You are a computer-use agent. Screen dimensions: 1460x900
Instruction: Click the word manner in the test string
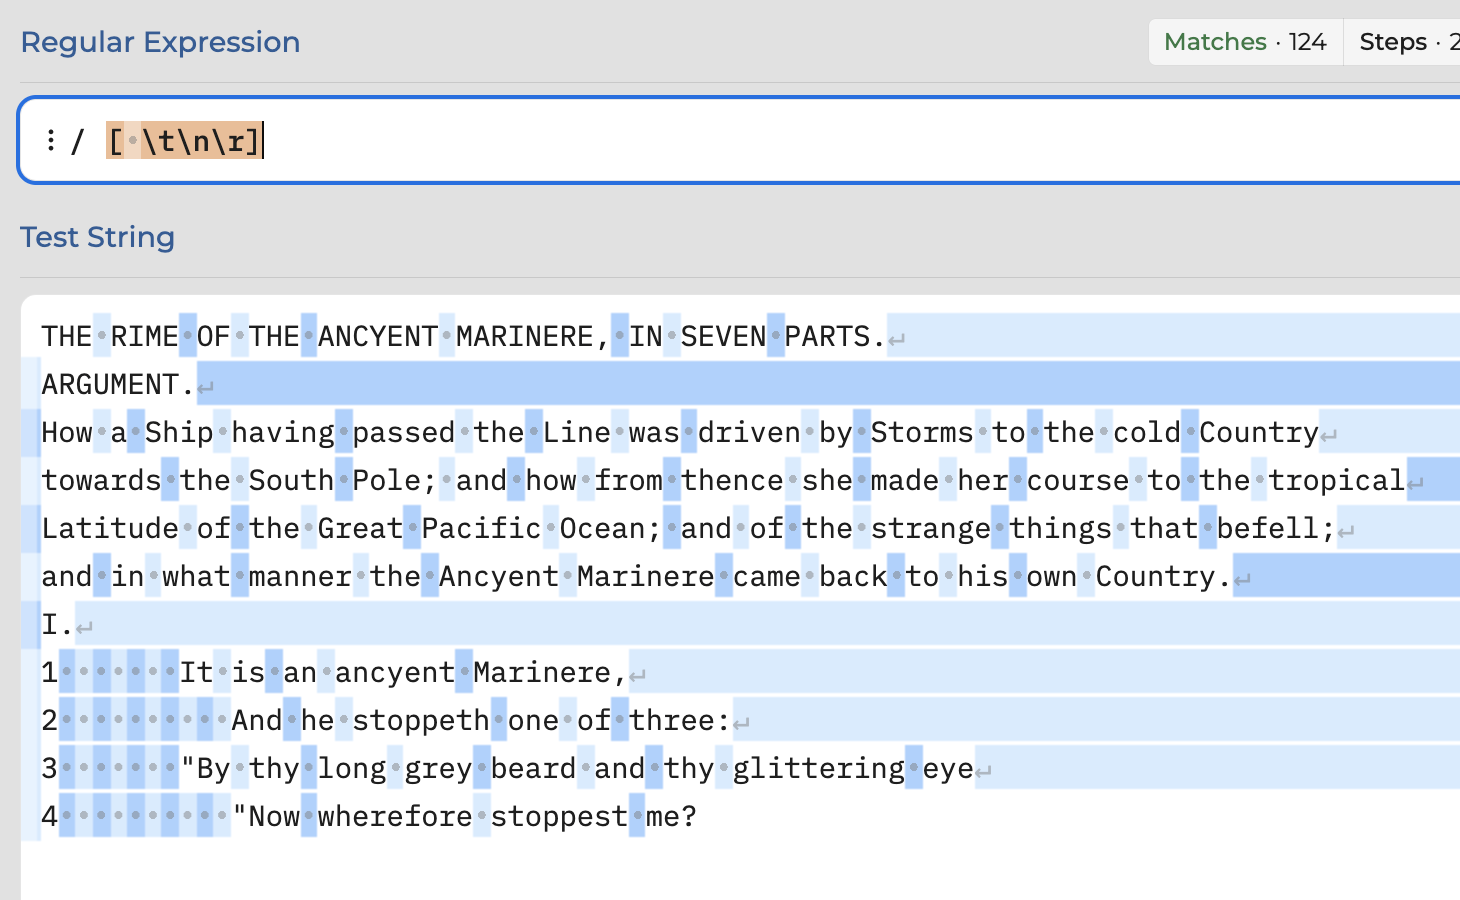point(300,576)
